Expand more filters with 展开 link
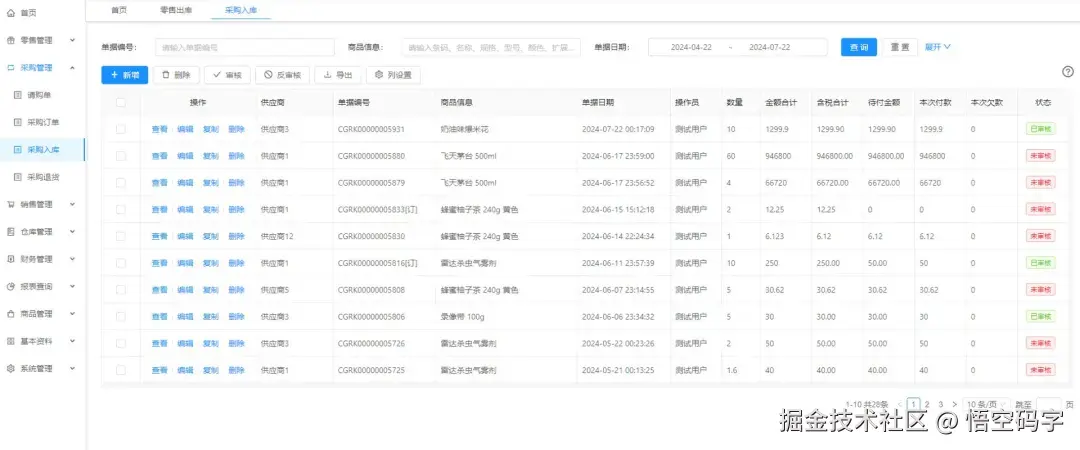Viewport: 1080px width, 450px height. (x=937, y=47)
